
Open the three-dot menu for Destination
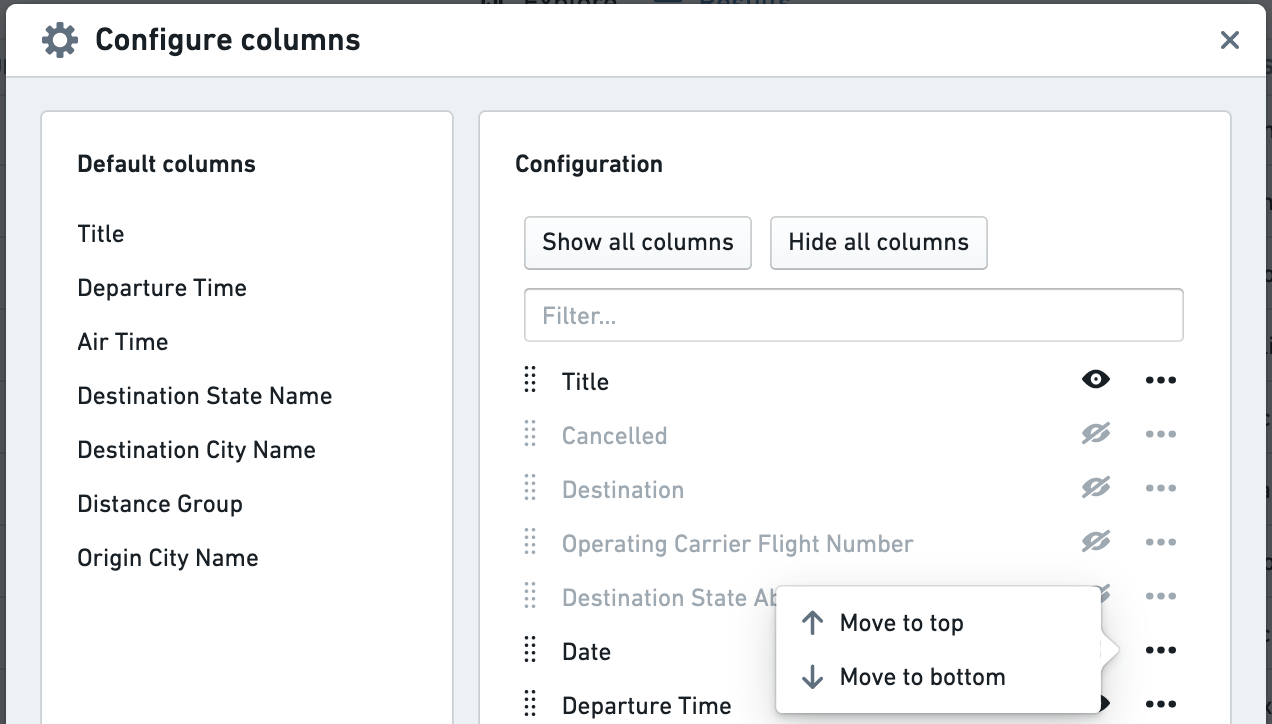point(1160,488)
